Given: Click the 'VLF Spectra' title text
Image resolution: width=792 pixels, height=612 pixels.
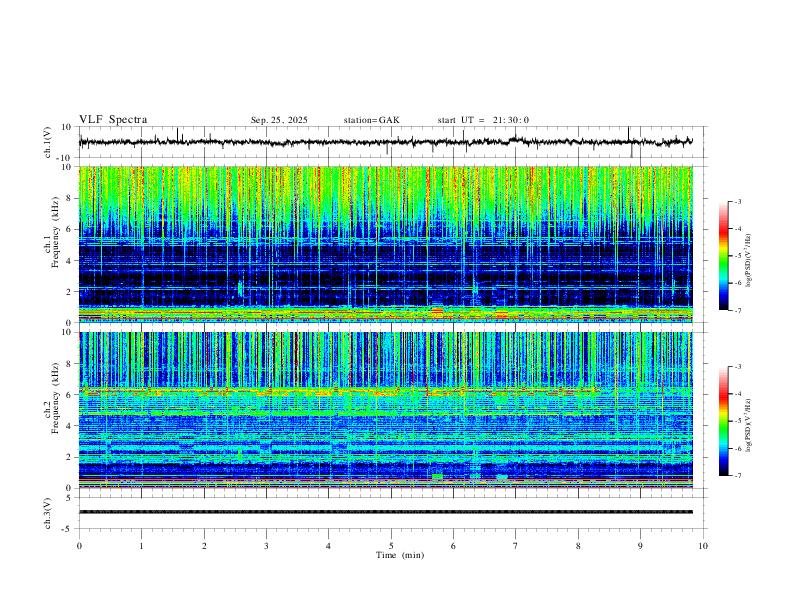Looking at the screenshot, I should [113, 120].
